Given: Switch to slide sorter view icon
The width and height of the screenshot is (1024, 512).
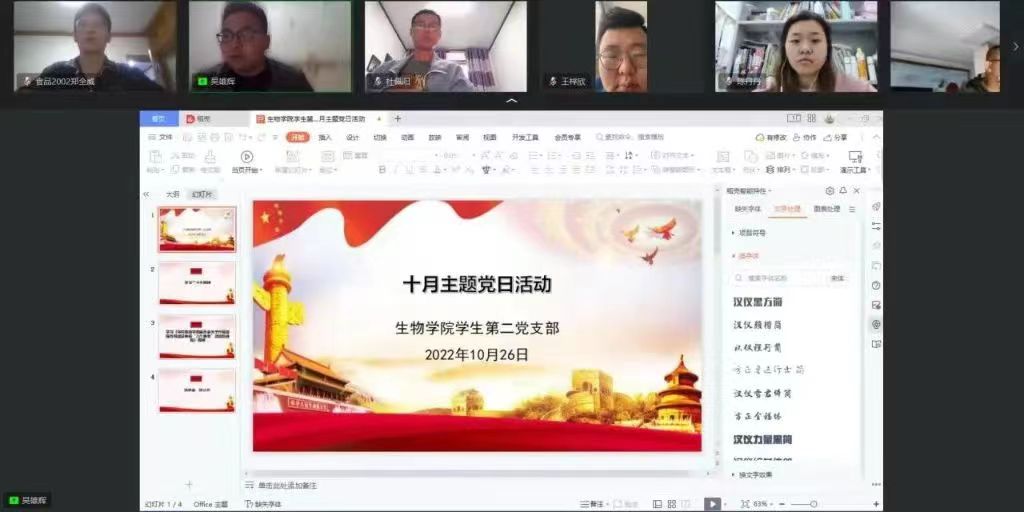Looking at the screenshot, I should [672, 504].
